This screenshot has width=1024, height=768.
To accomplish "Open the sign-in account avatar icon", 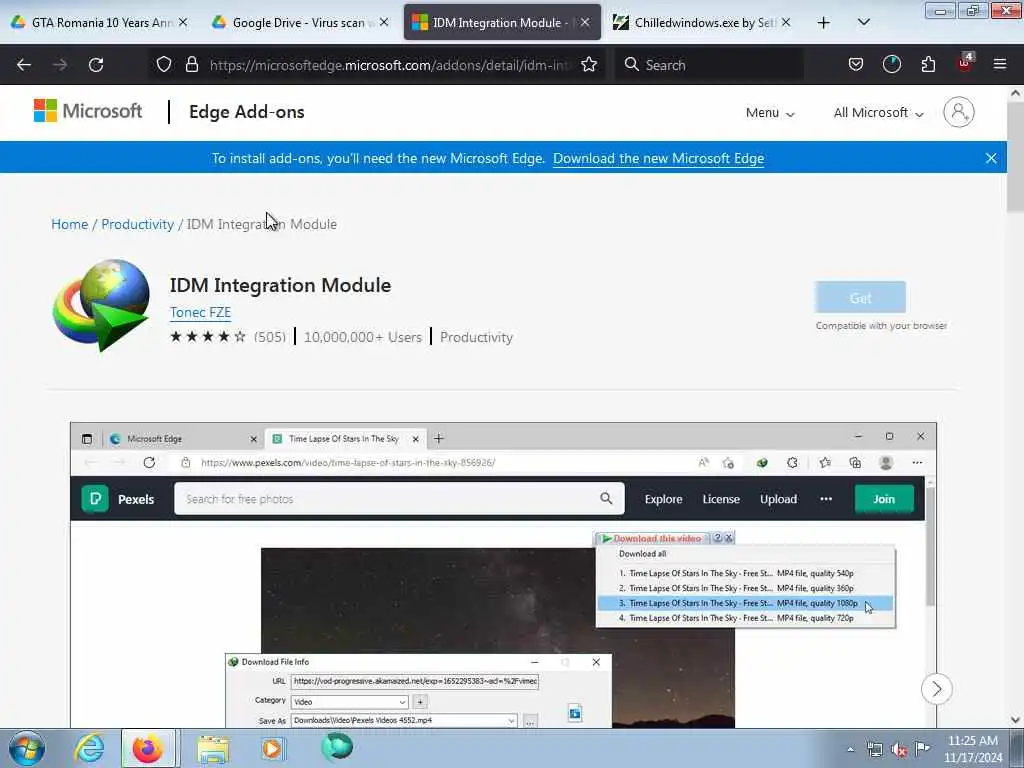I will click(x=959, y=112).
